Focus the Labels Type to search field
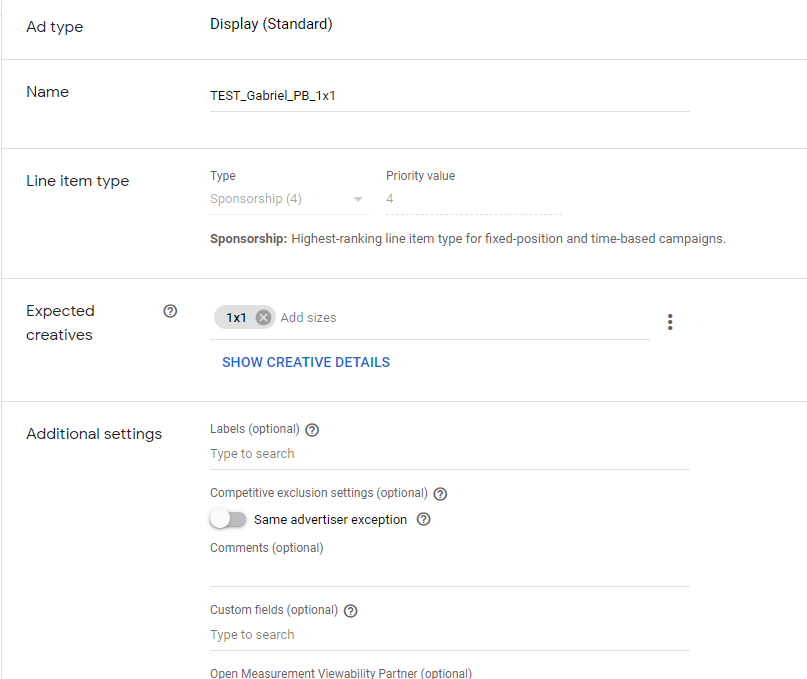 tap(449, 454)
